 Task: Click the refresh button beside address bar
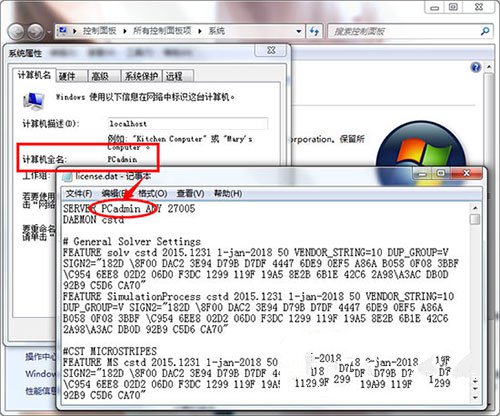click(x=314, y=31)
